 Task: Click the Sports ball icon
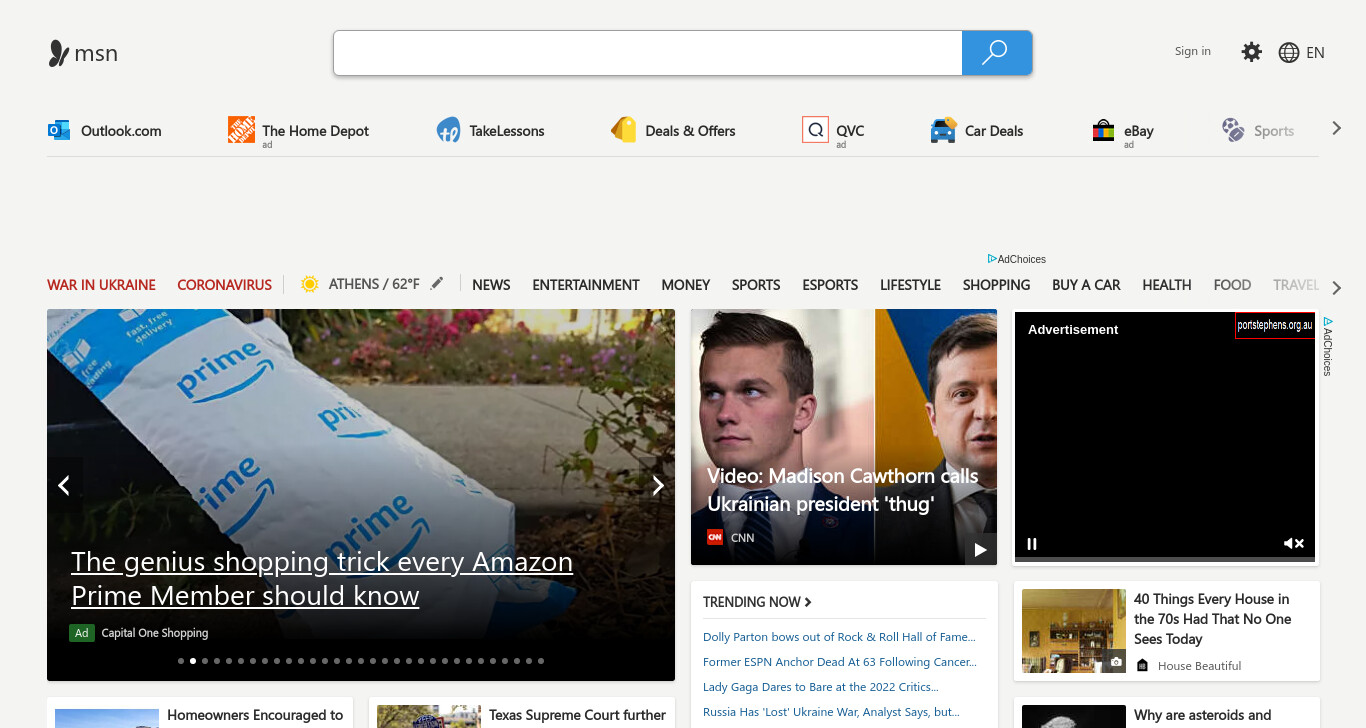click(1233, 130)
